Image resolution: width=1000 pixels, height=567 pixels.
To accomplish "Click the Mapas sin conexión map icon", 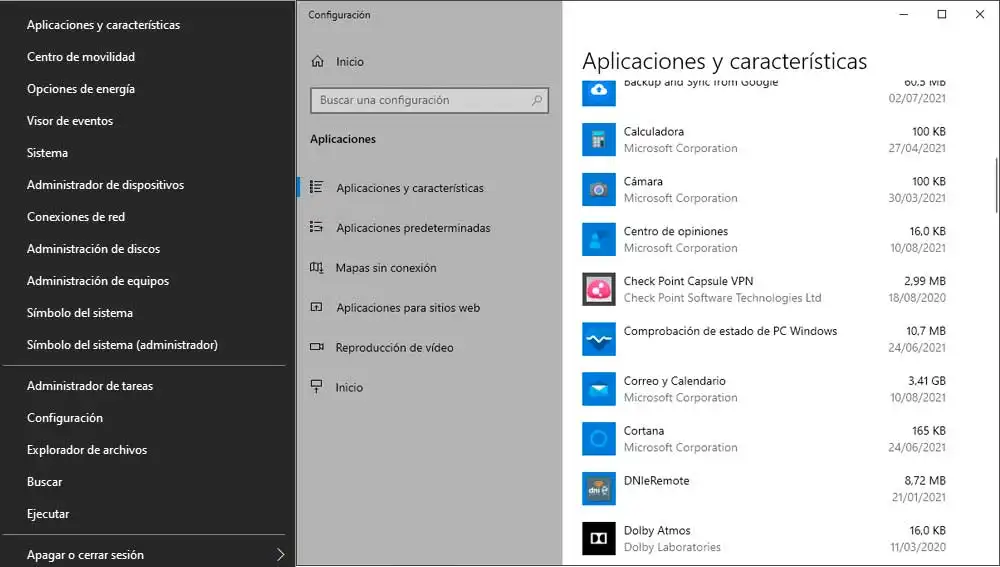I will pos(316,267).
